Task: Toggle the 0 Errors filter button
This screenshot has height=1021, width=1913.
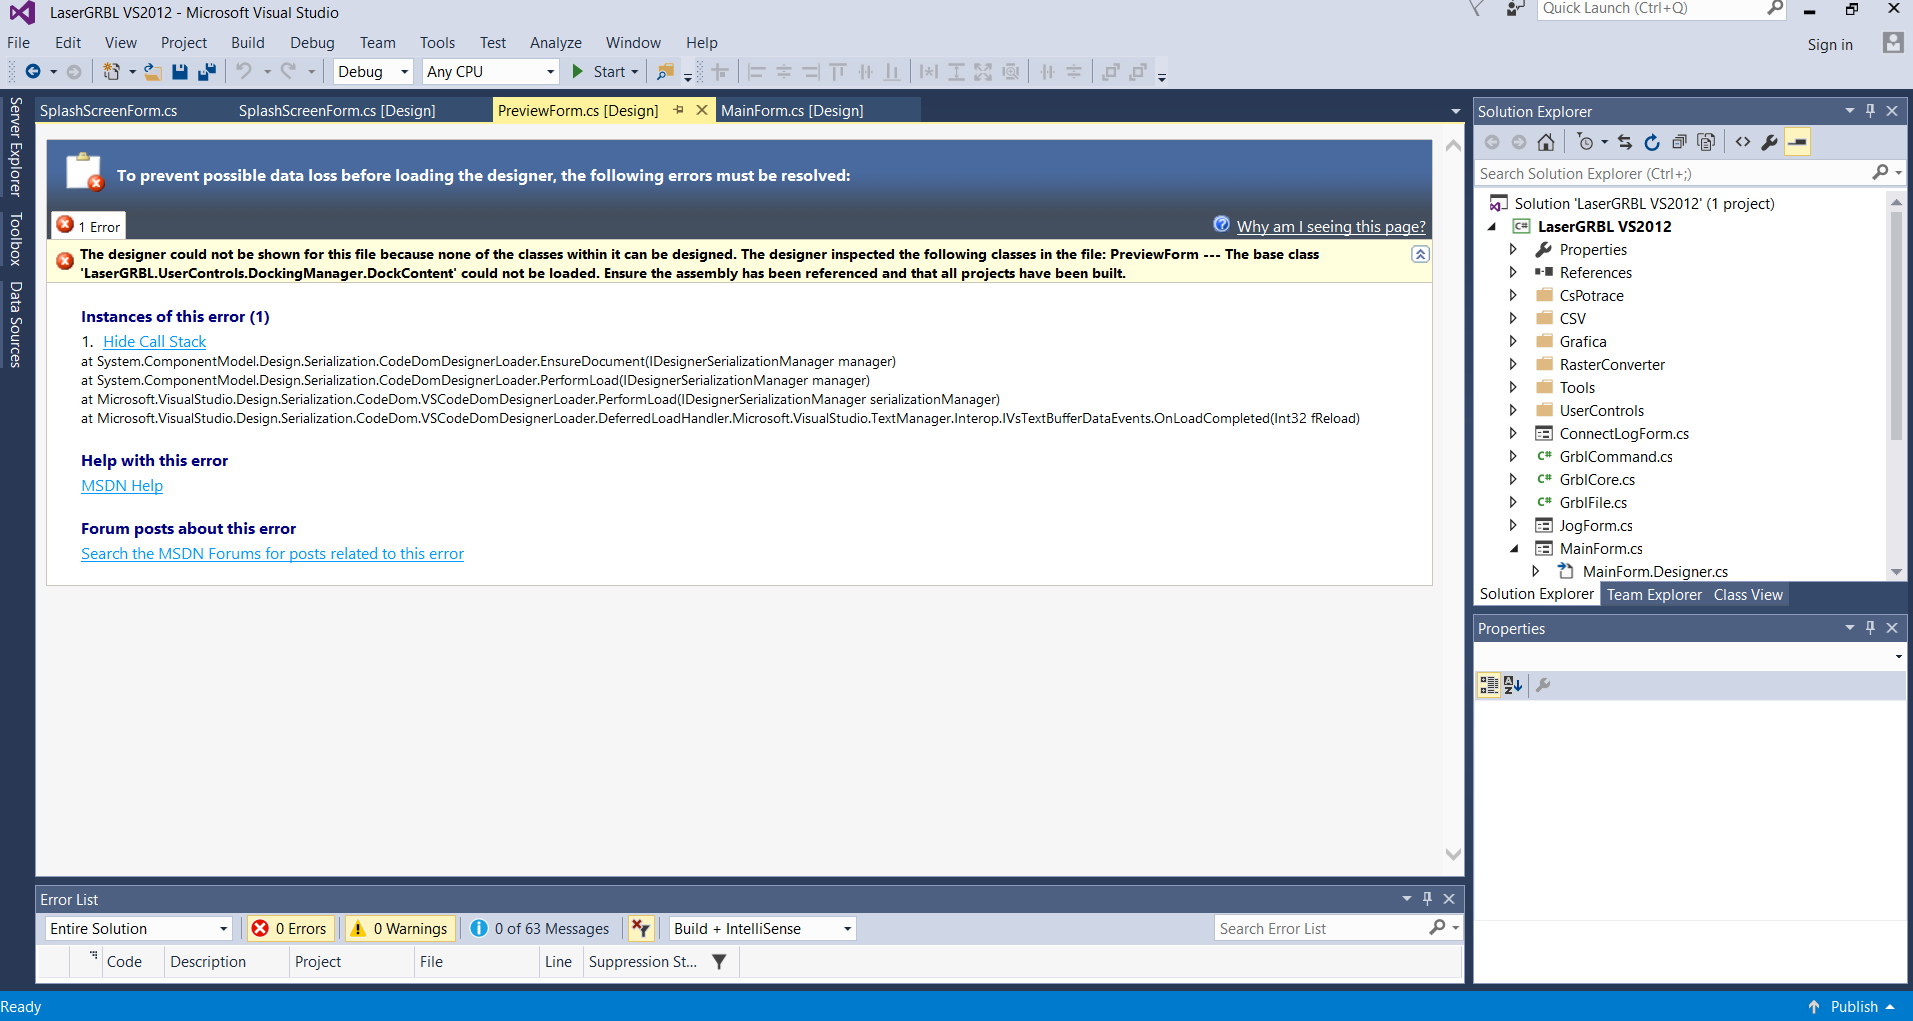Action: [x=290, y=929]
